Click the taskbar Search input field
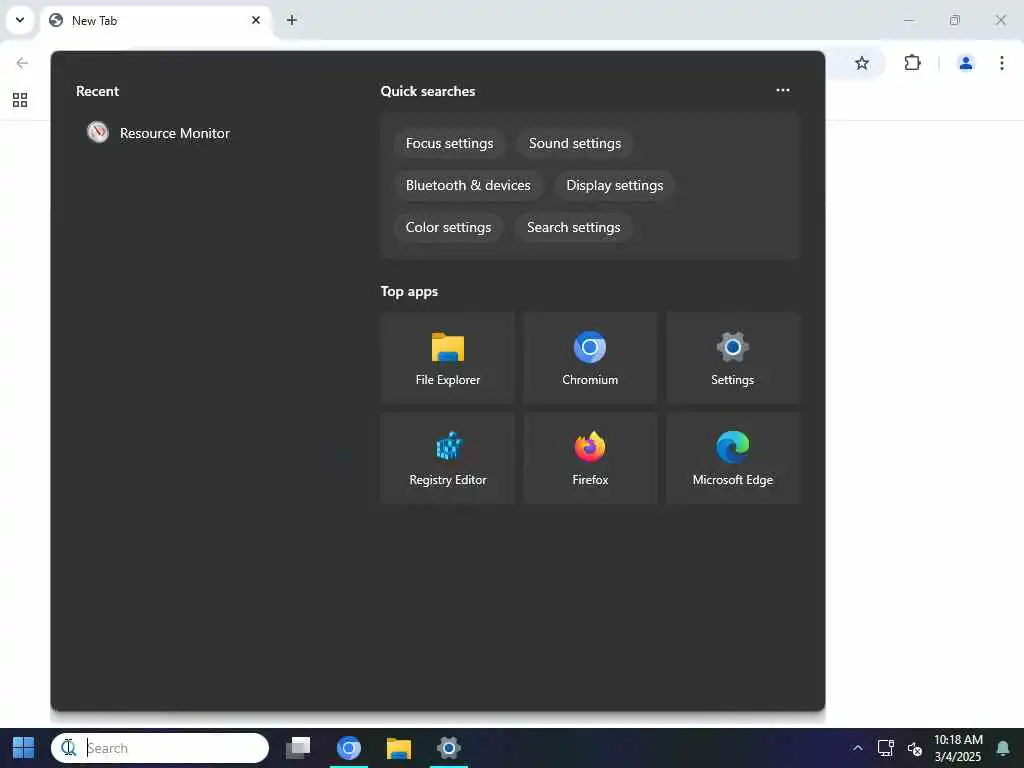Screen dimensions: 1024x768 tap(160, 748)
